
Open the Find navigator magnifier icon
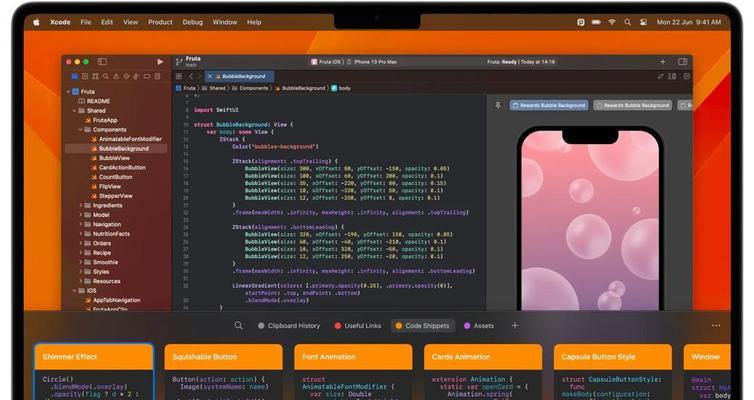pos(105,76)
